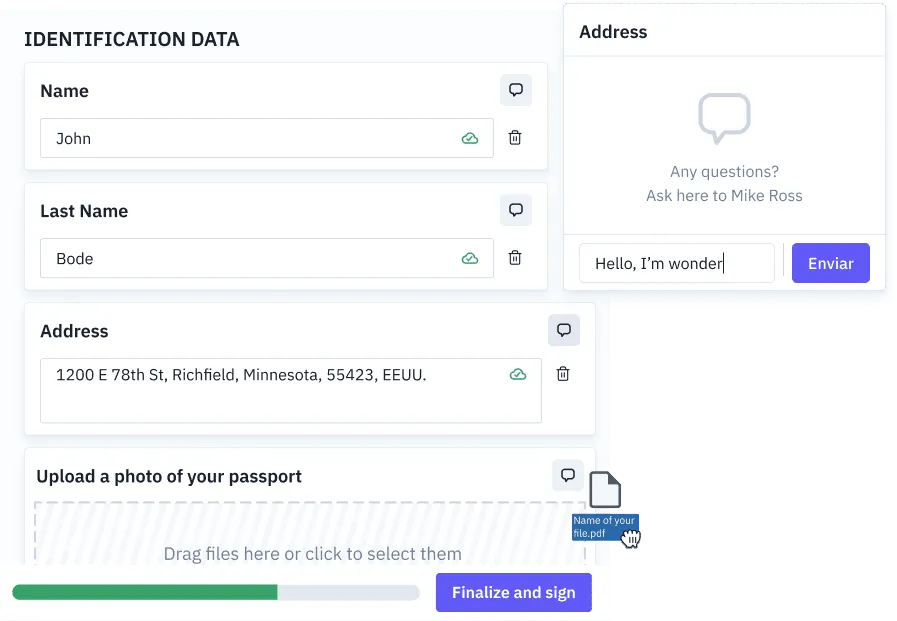Click the large chat bubble placeholder icon
897x621 pixels.
(724, 118)
